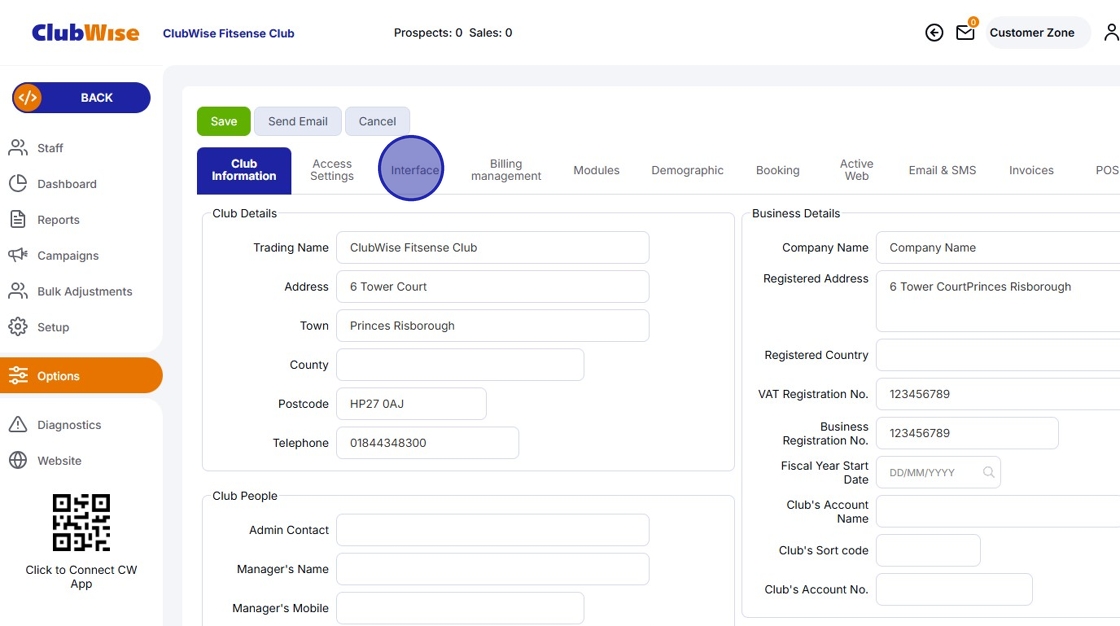Click the Admin Contact input field
The height and width of the screenshot is (626, 1120).
tap(493, 530)
